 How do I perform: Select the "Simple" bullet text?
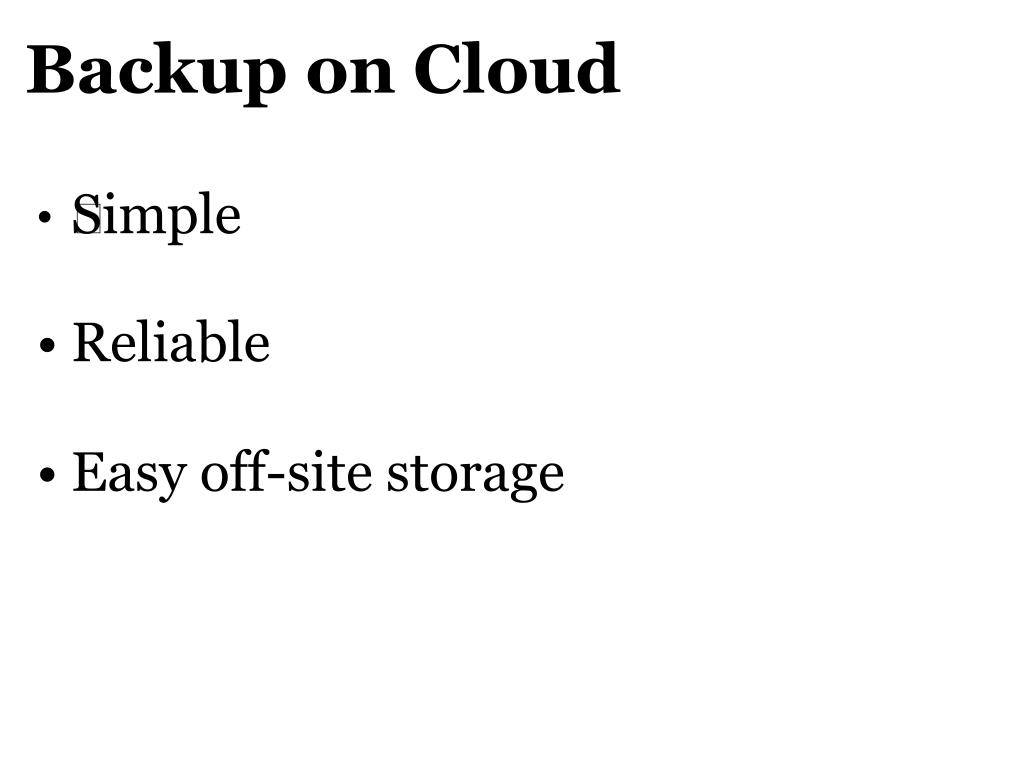[x=157, y=217]
